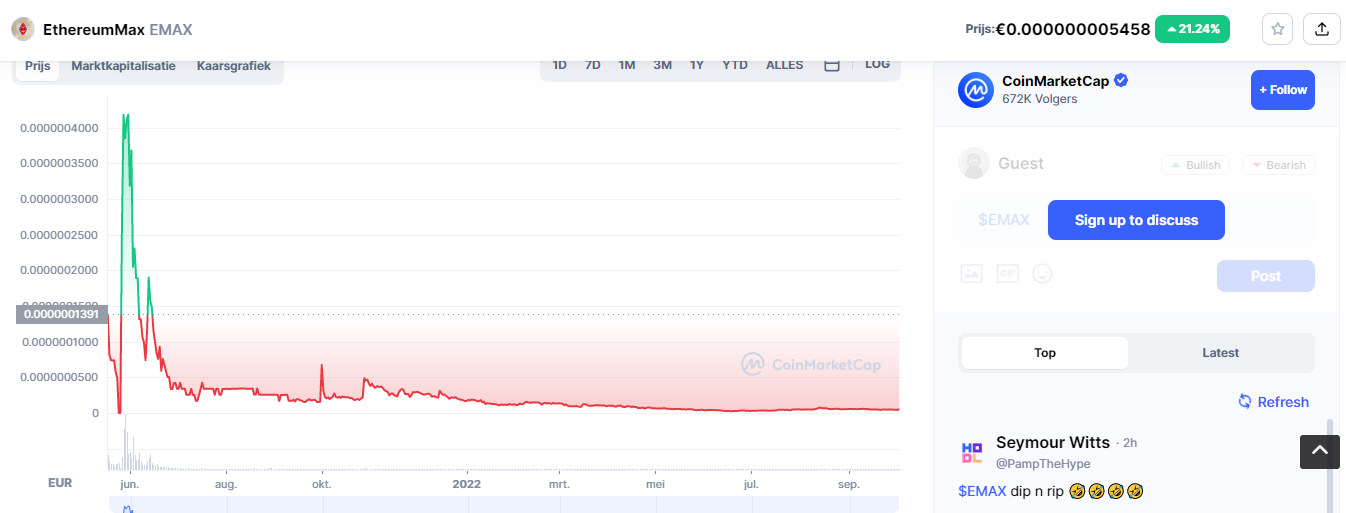Click the EUR currency label
The height and width of the screenshot is (513, 1346).
(x=60, y=483)
